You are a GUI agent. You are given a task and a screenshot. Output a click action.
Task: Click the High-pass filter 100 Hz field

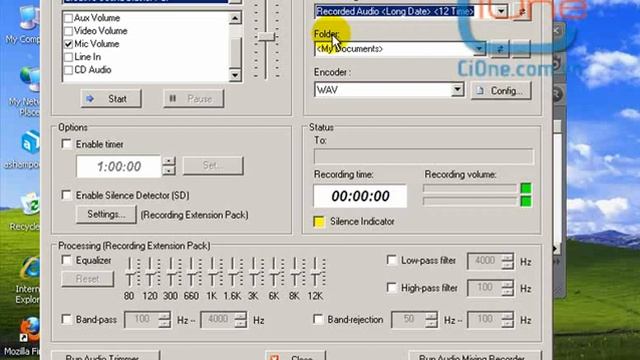point(484,288)
